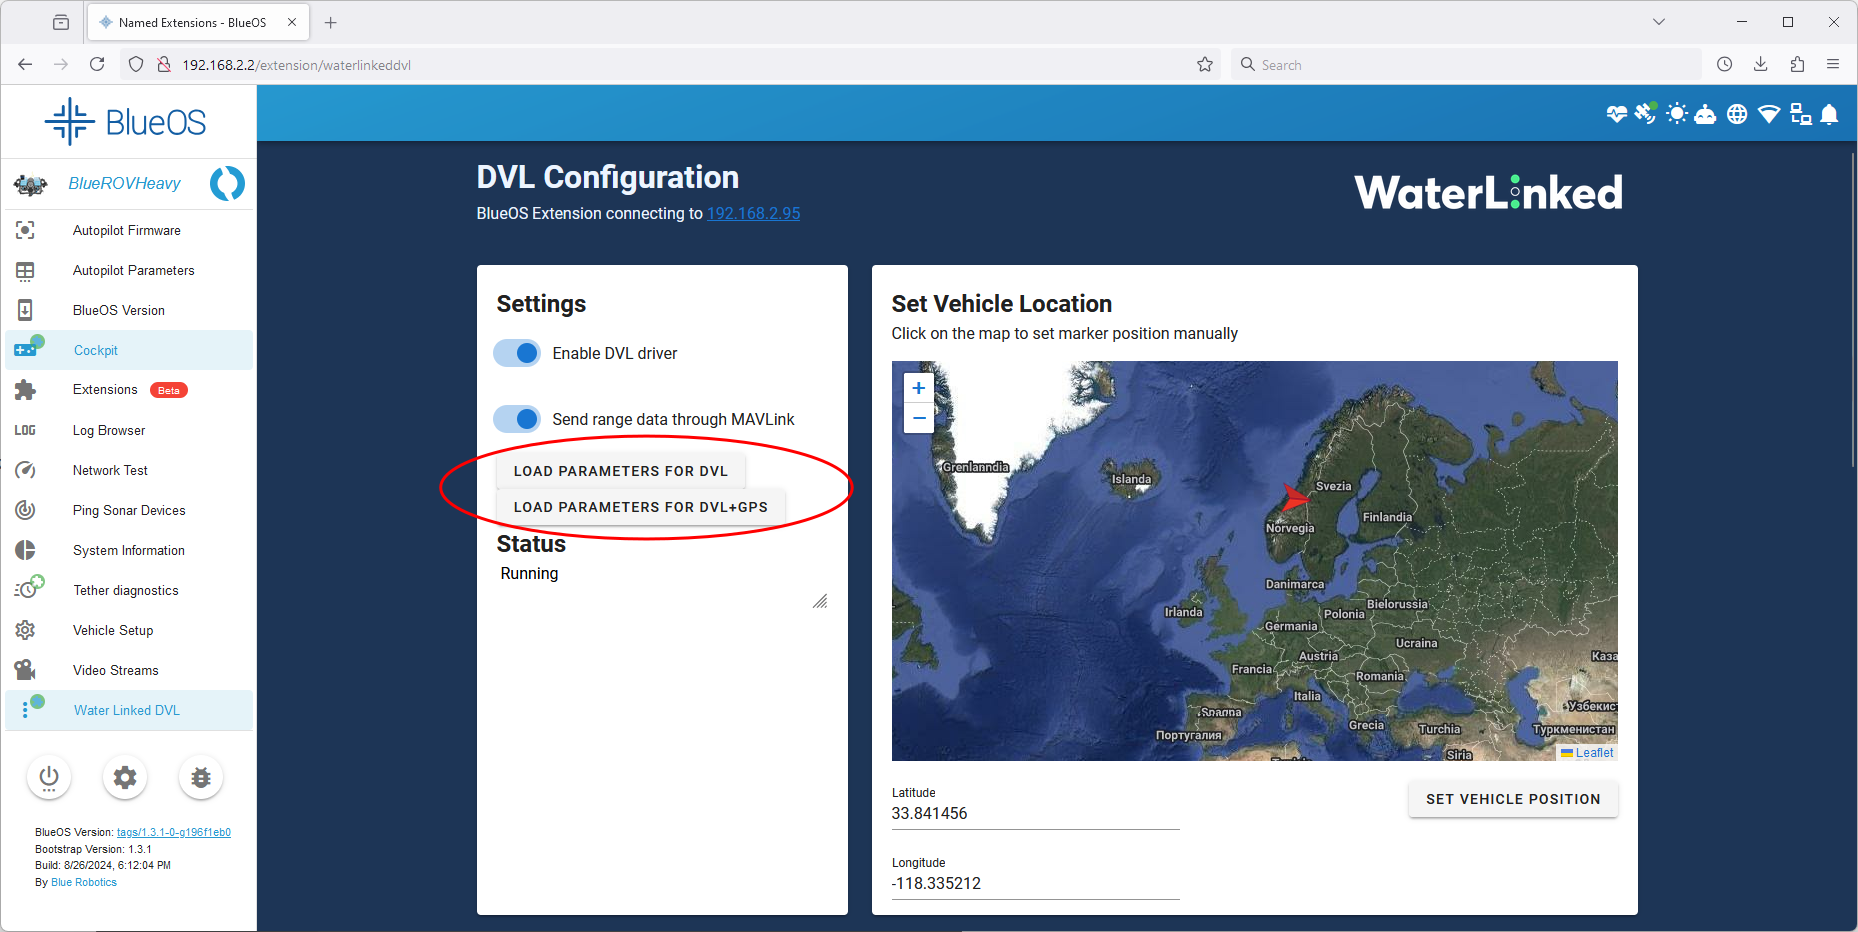Toggle the Enable DVL driver switch
Viewport: 1858px width, 932px height.
point(517,353)
